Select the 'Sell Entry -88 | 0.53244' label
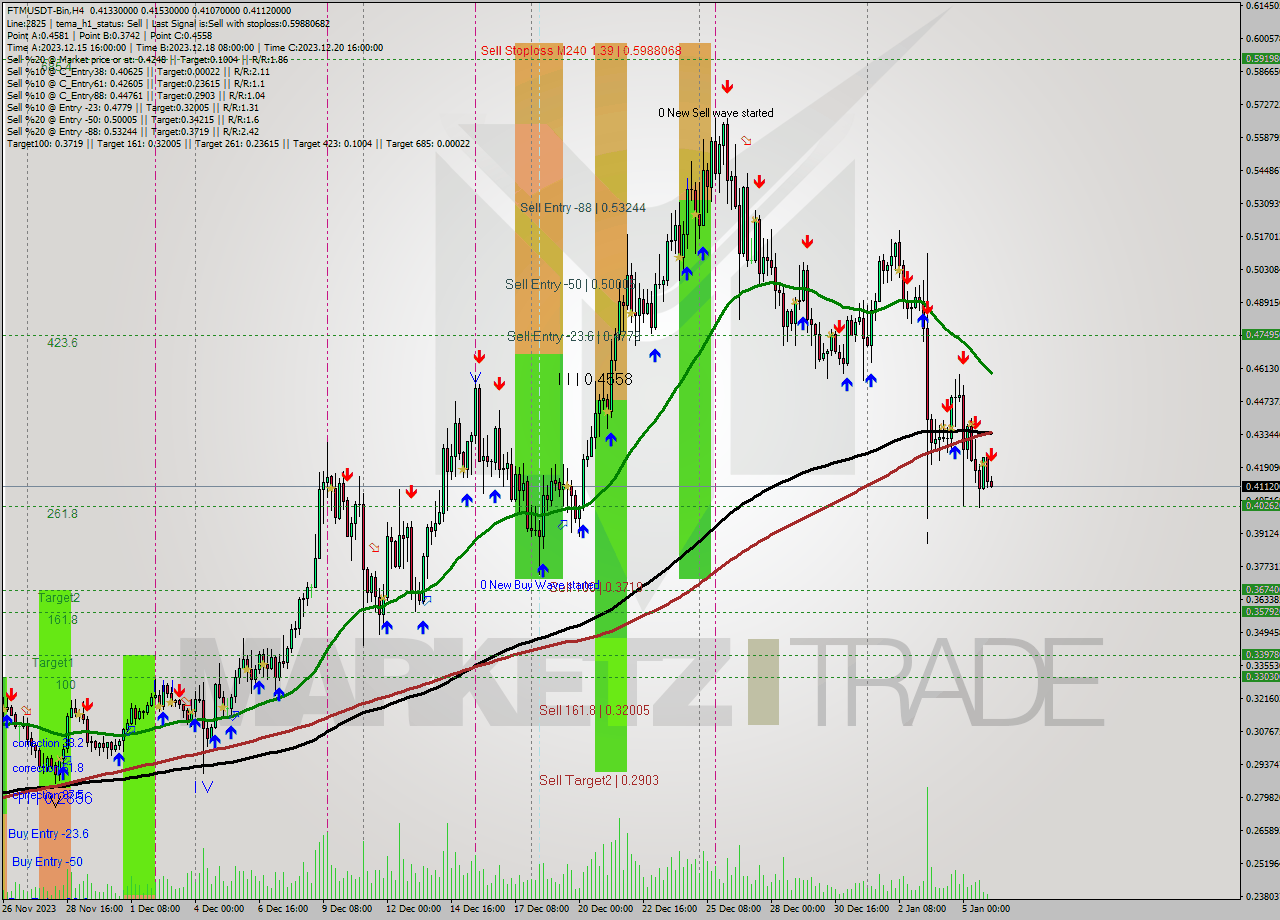The image size is (1280, 920). pyautogui.click(x=583, y=207)
